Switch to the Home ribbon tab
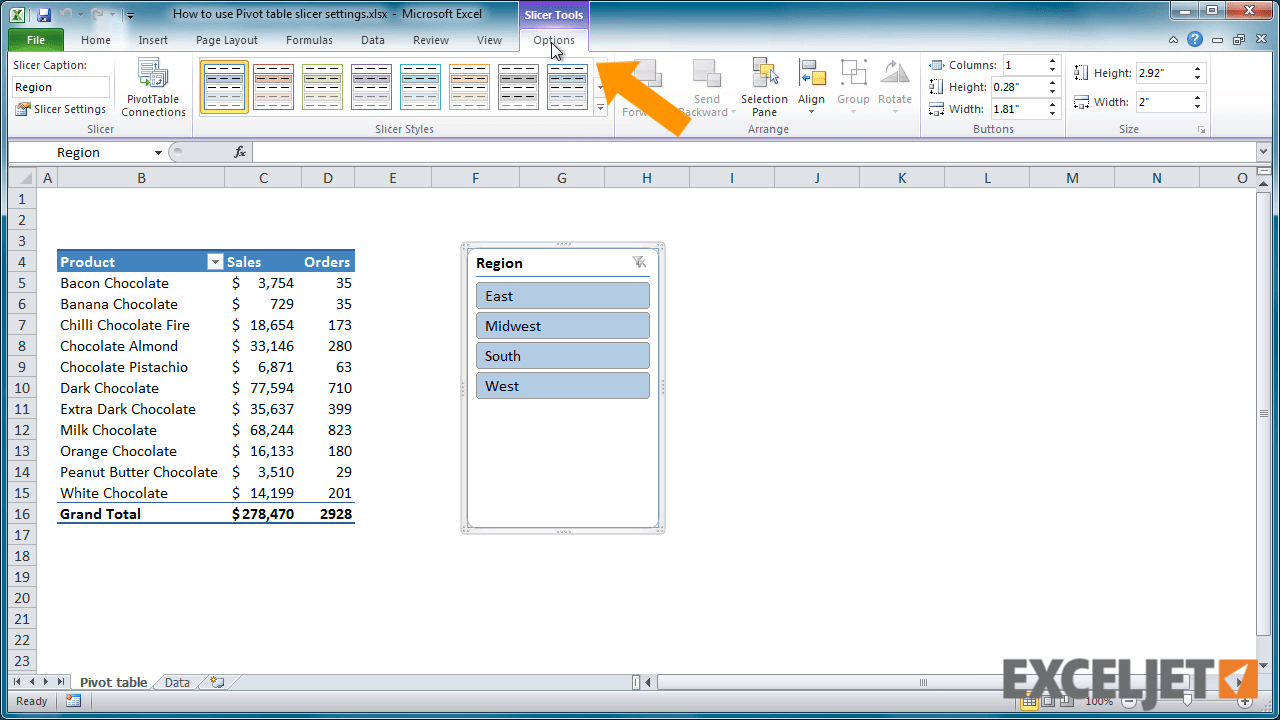Image resolution: width=1280 pixels, height=720 pixels. [x=96, y=40]
